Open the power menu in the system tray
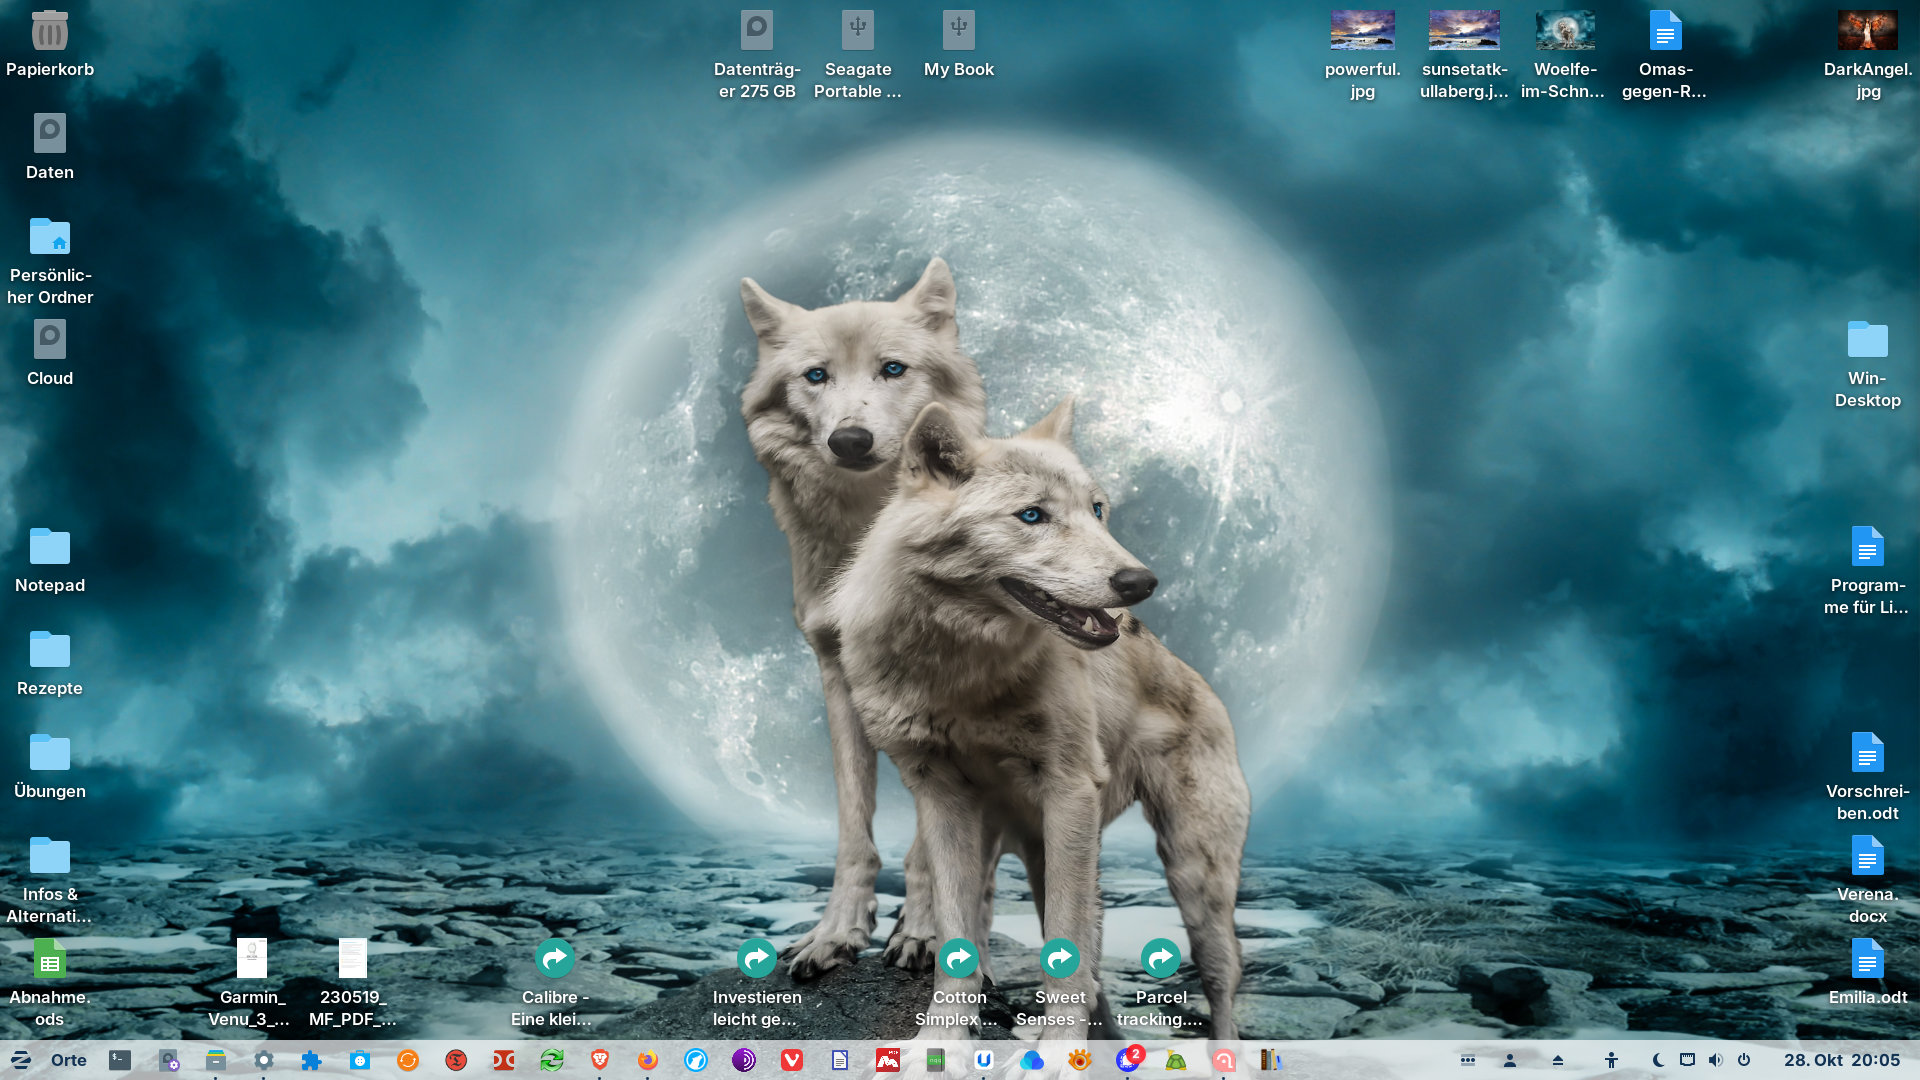 [x=1744, y=1060]
